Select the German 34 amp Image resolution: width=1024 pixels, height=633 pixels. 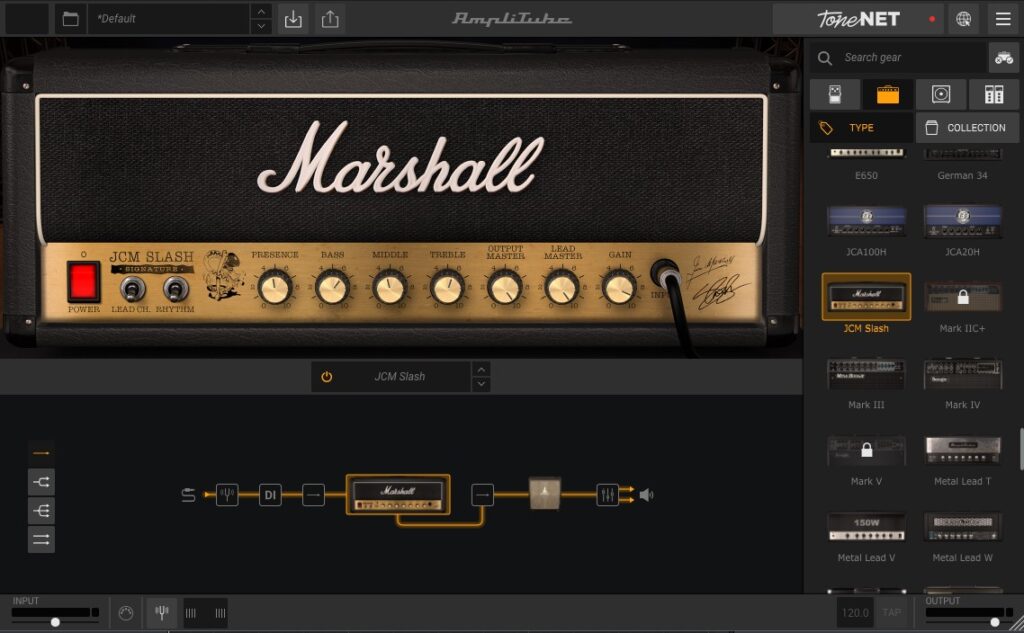[x=963, y=163]
